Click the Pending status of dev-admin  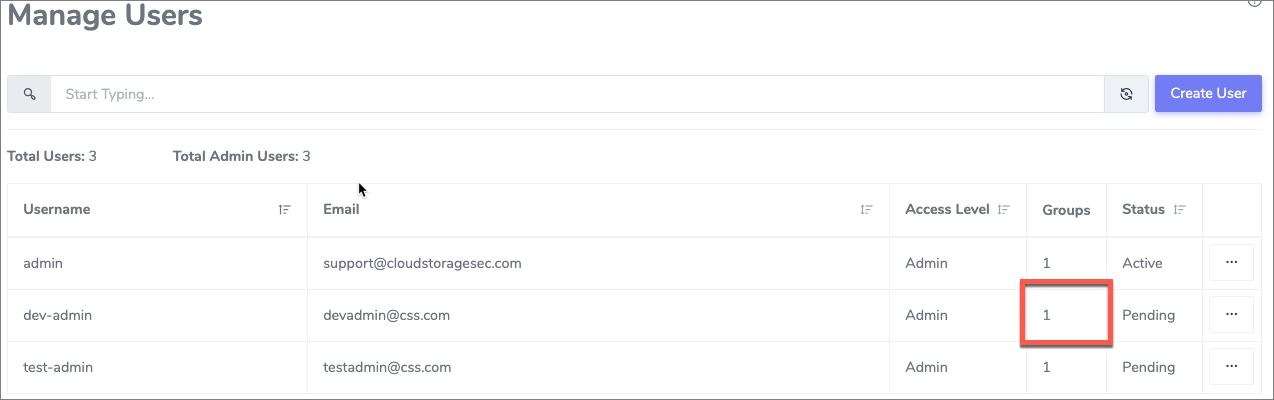point(1148,315)
